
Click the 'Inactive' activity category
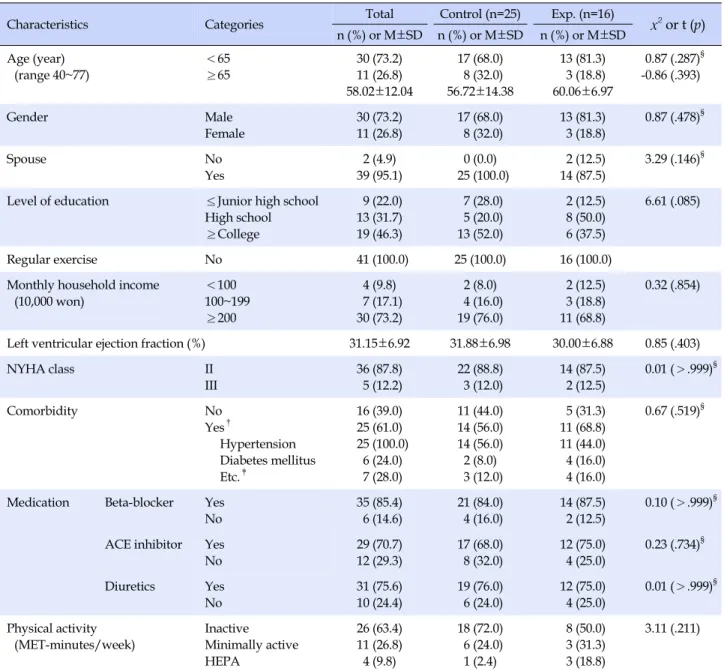(x=227, y=629)
